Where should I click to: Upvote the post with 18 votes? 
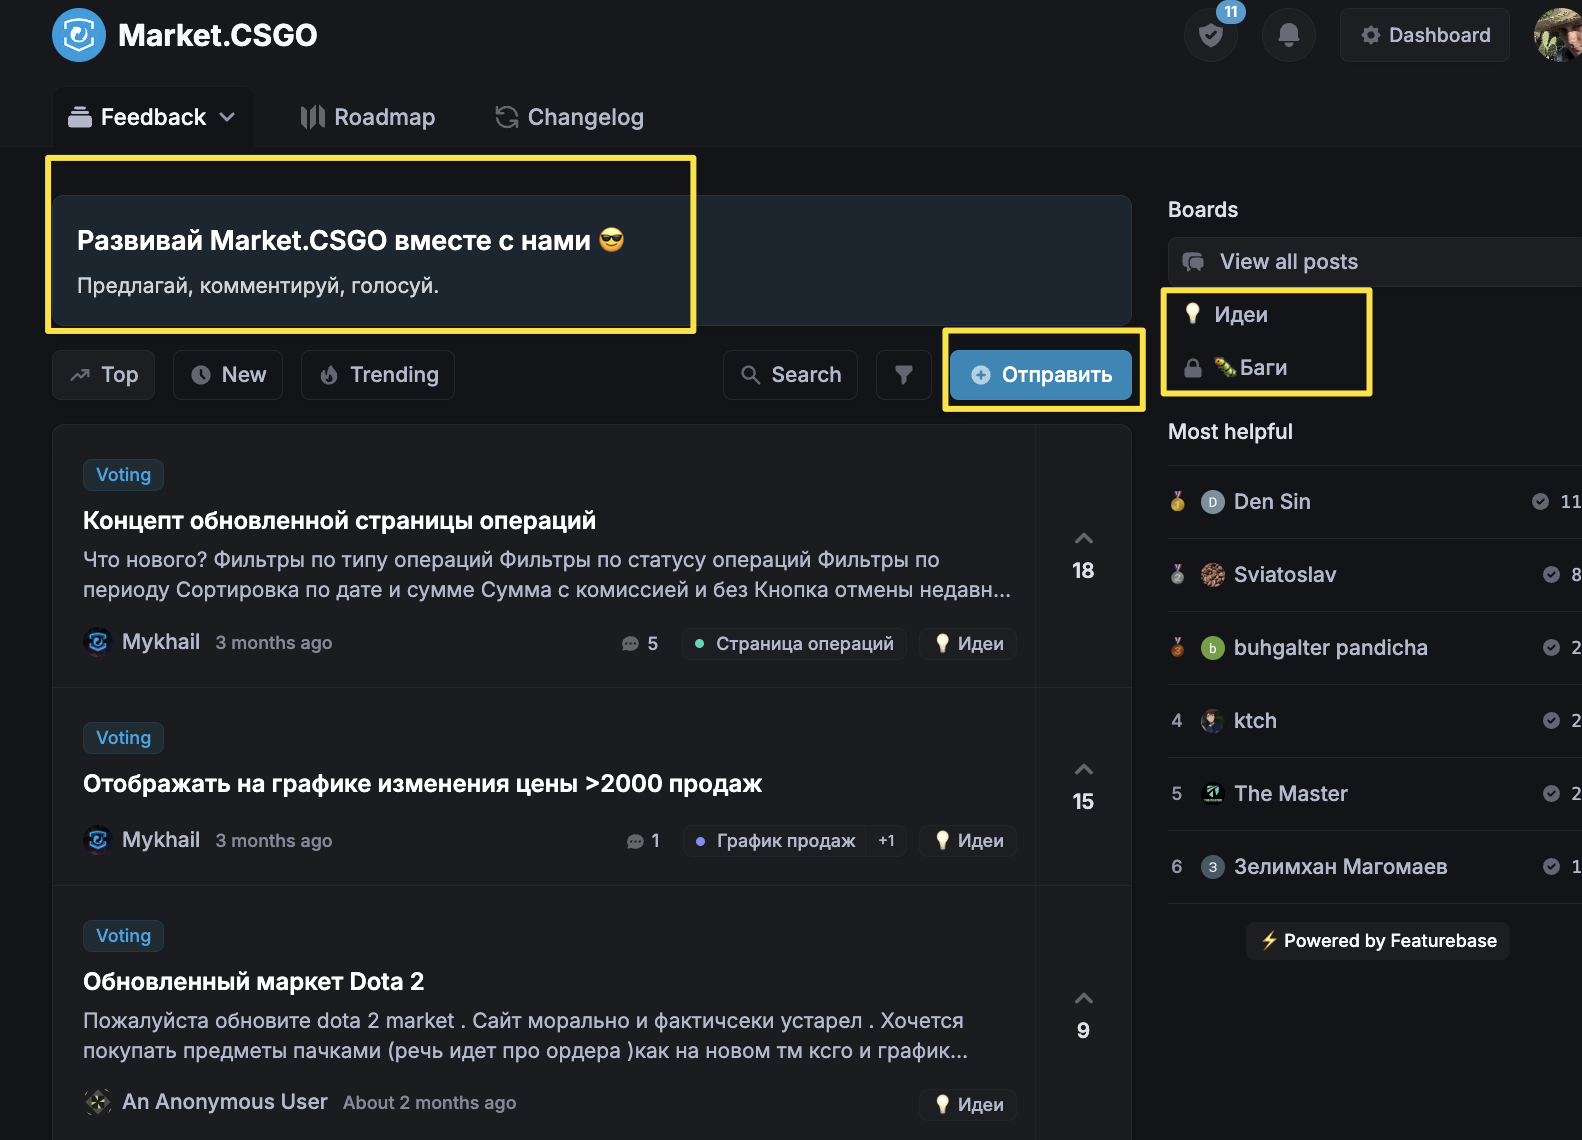tap(1083, 539)
